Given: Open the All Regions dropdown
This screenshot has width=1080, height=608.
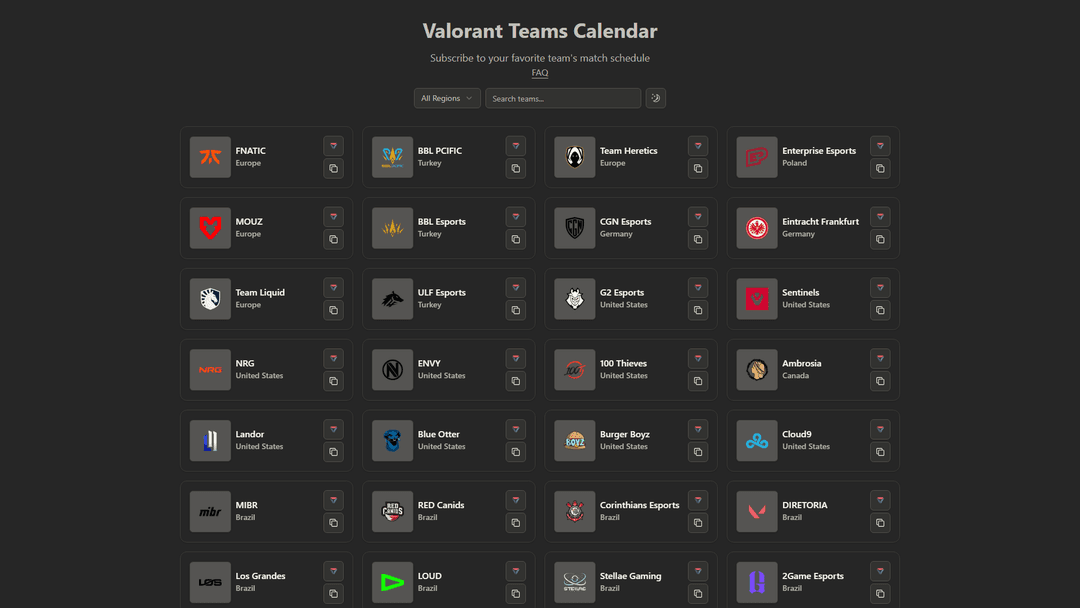Looking at the screenshot, I should pyautogui.click(x=446, y=98).
